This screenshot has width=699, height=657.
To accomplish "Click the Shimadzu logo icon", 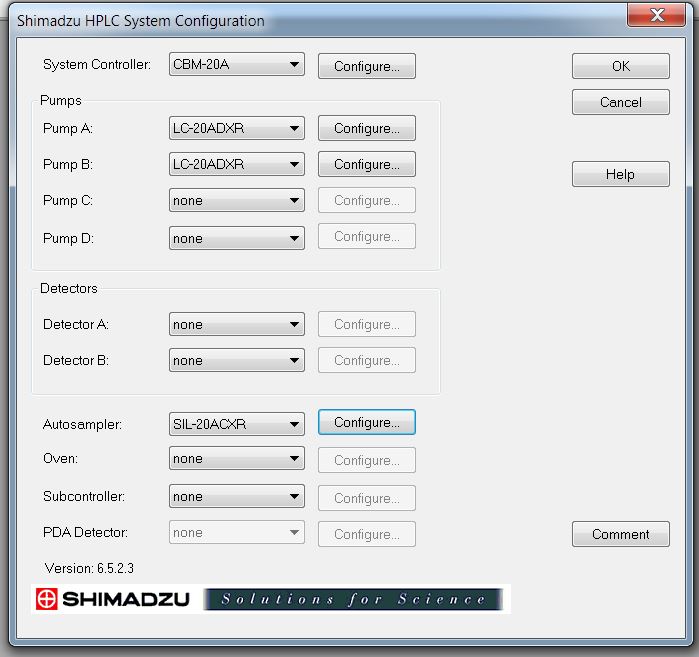I will pyautogui.click(x=46, y=599).
